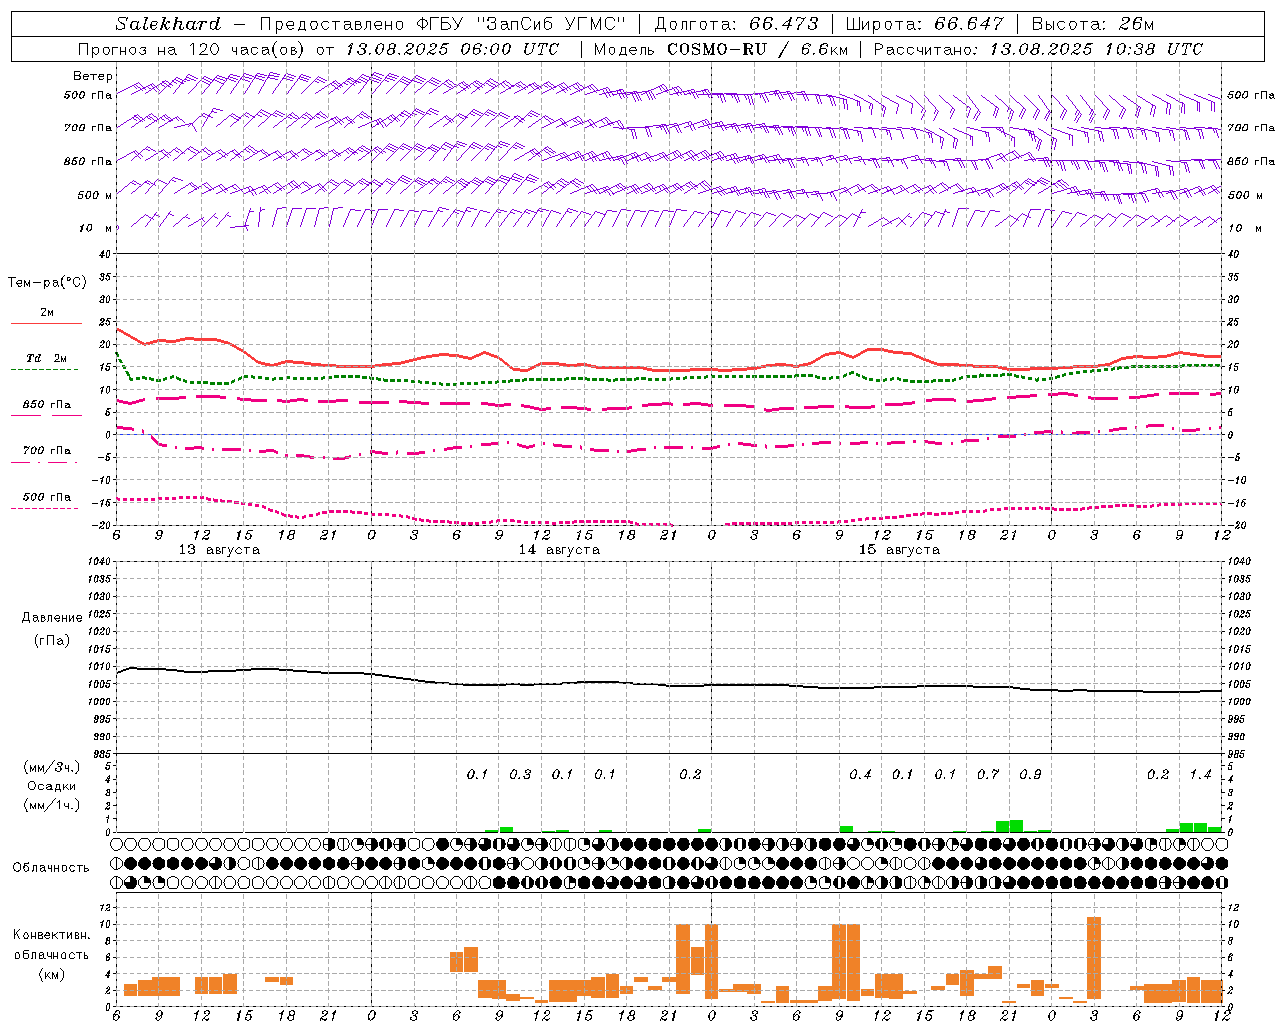Click the green Td 2м legend line

44,369
